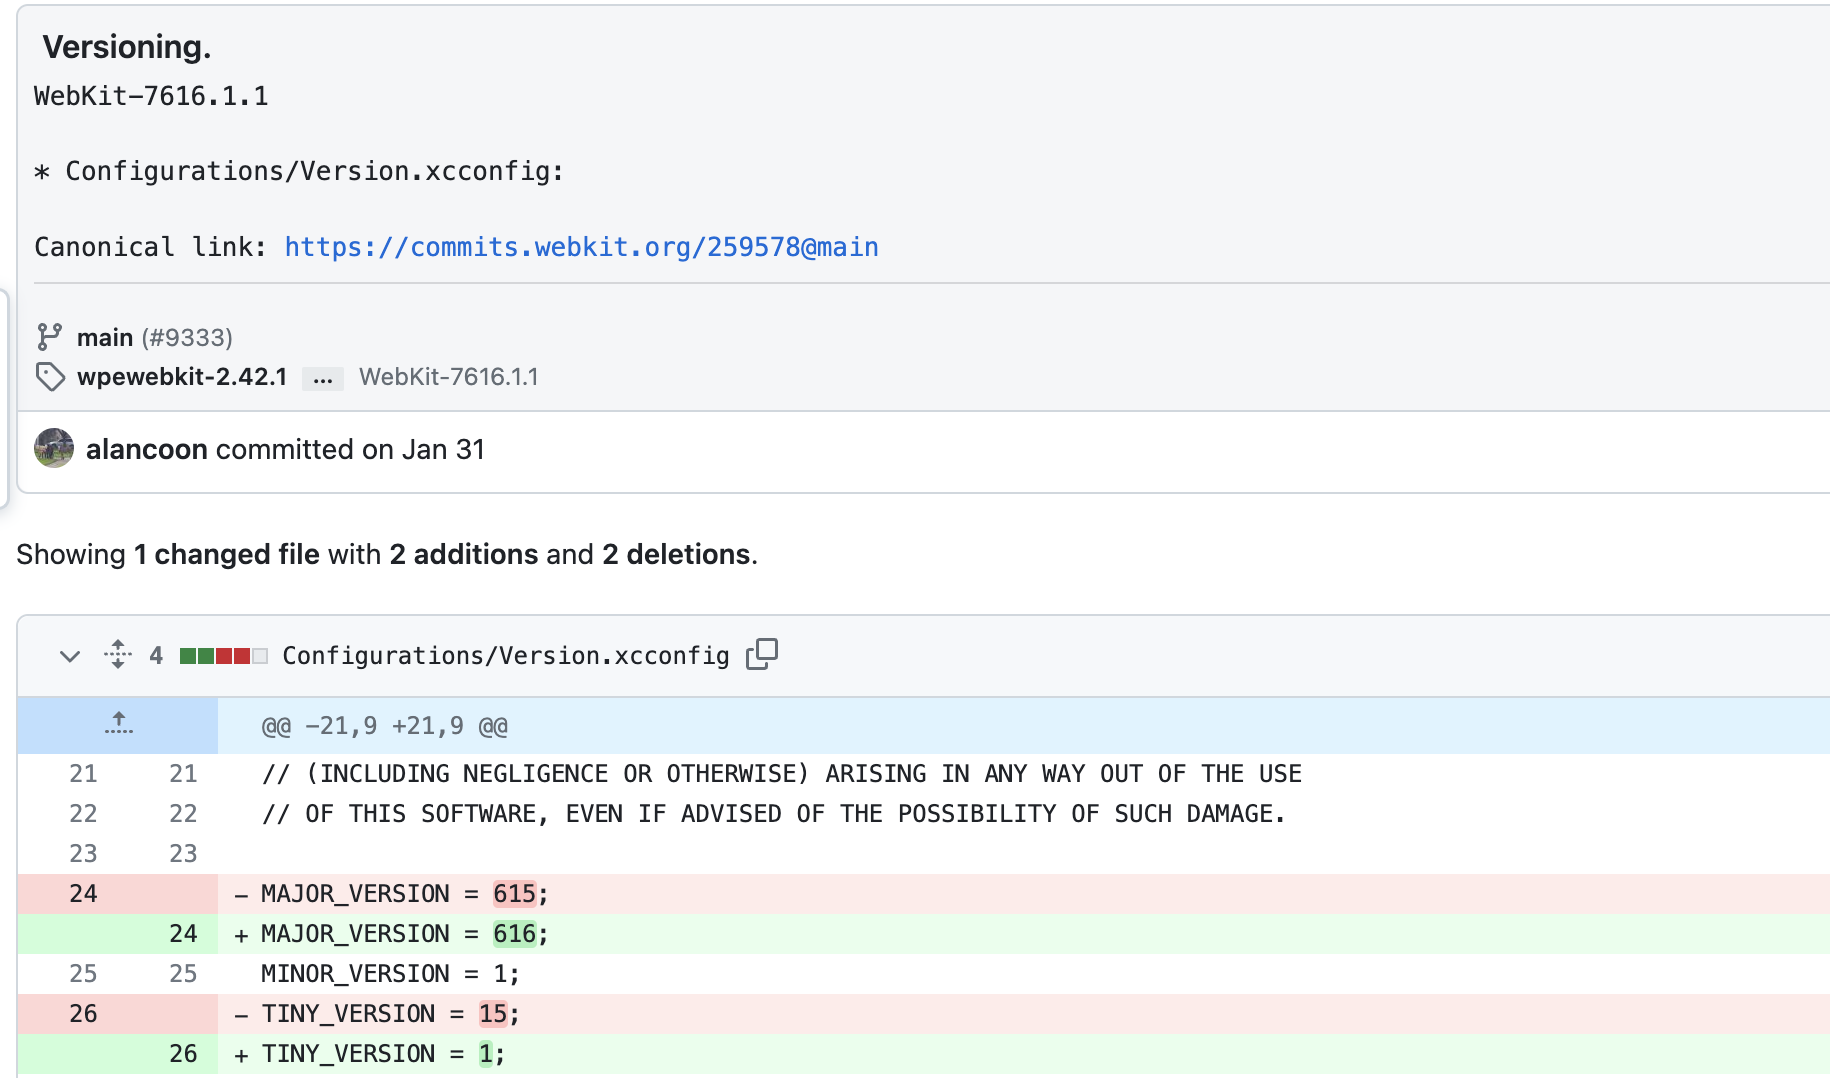
Task: Click the '2 deletions' summary text
Action: pyautogui.click(x=676, y=554)
